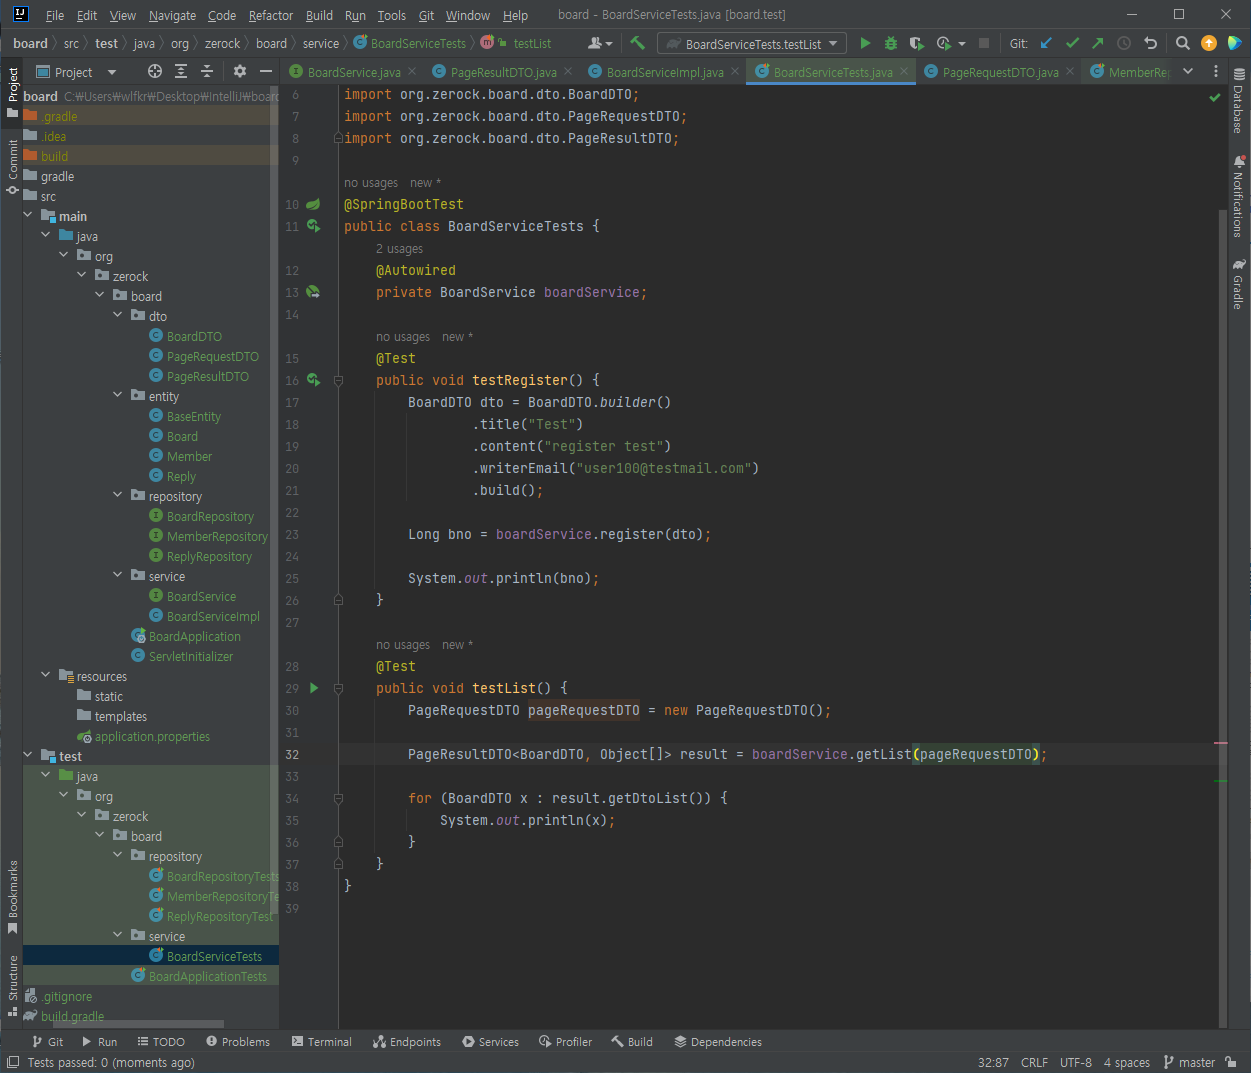
Task: Click the editor vertical scrollbar
Action: pos(1222,618)
